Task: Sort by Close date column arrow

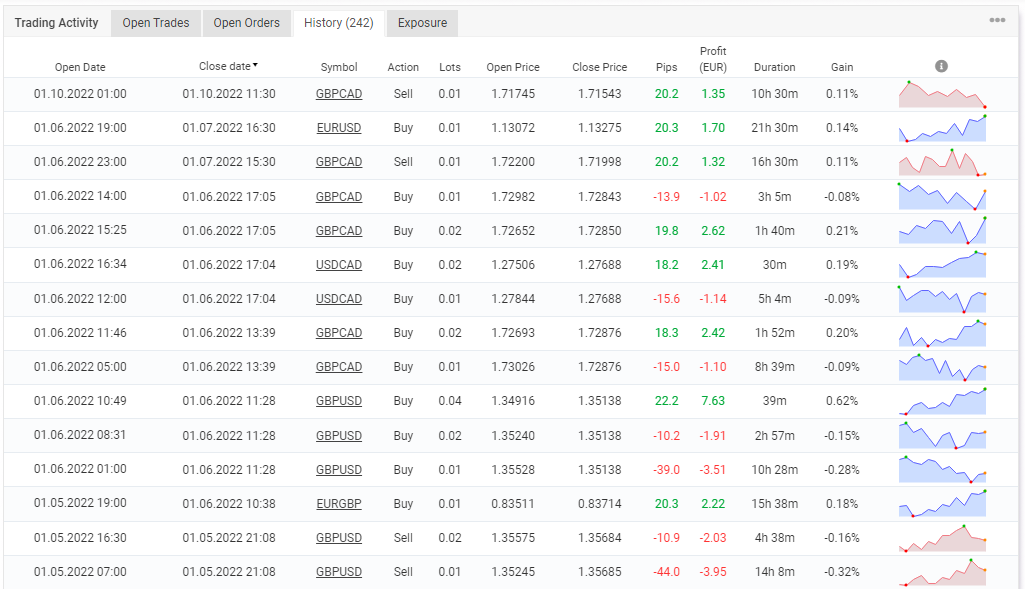Action: [255, 66]
